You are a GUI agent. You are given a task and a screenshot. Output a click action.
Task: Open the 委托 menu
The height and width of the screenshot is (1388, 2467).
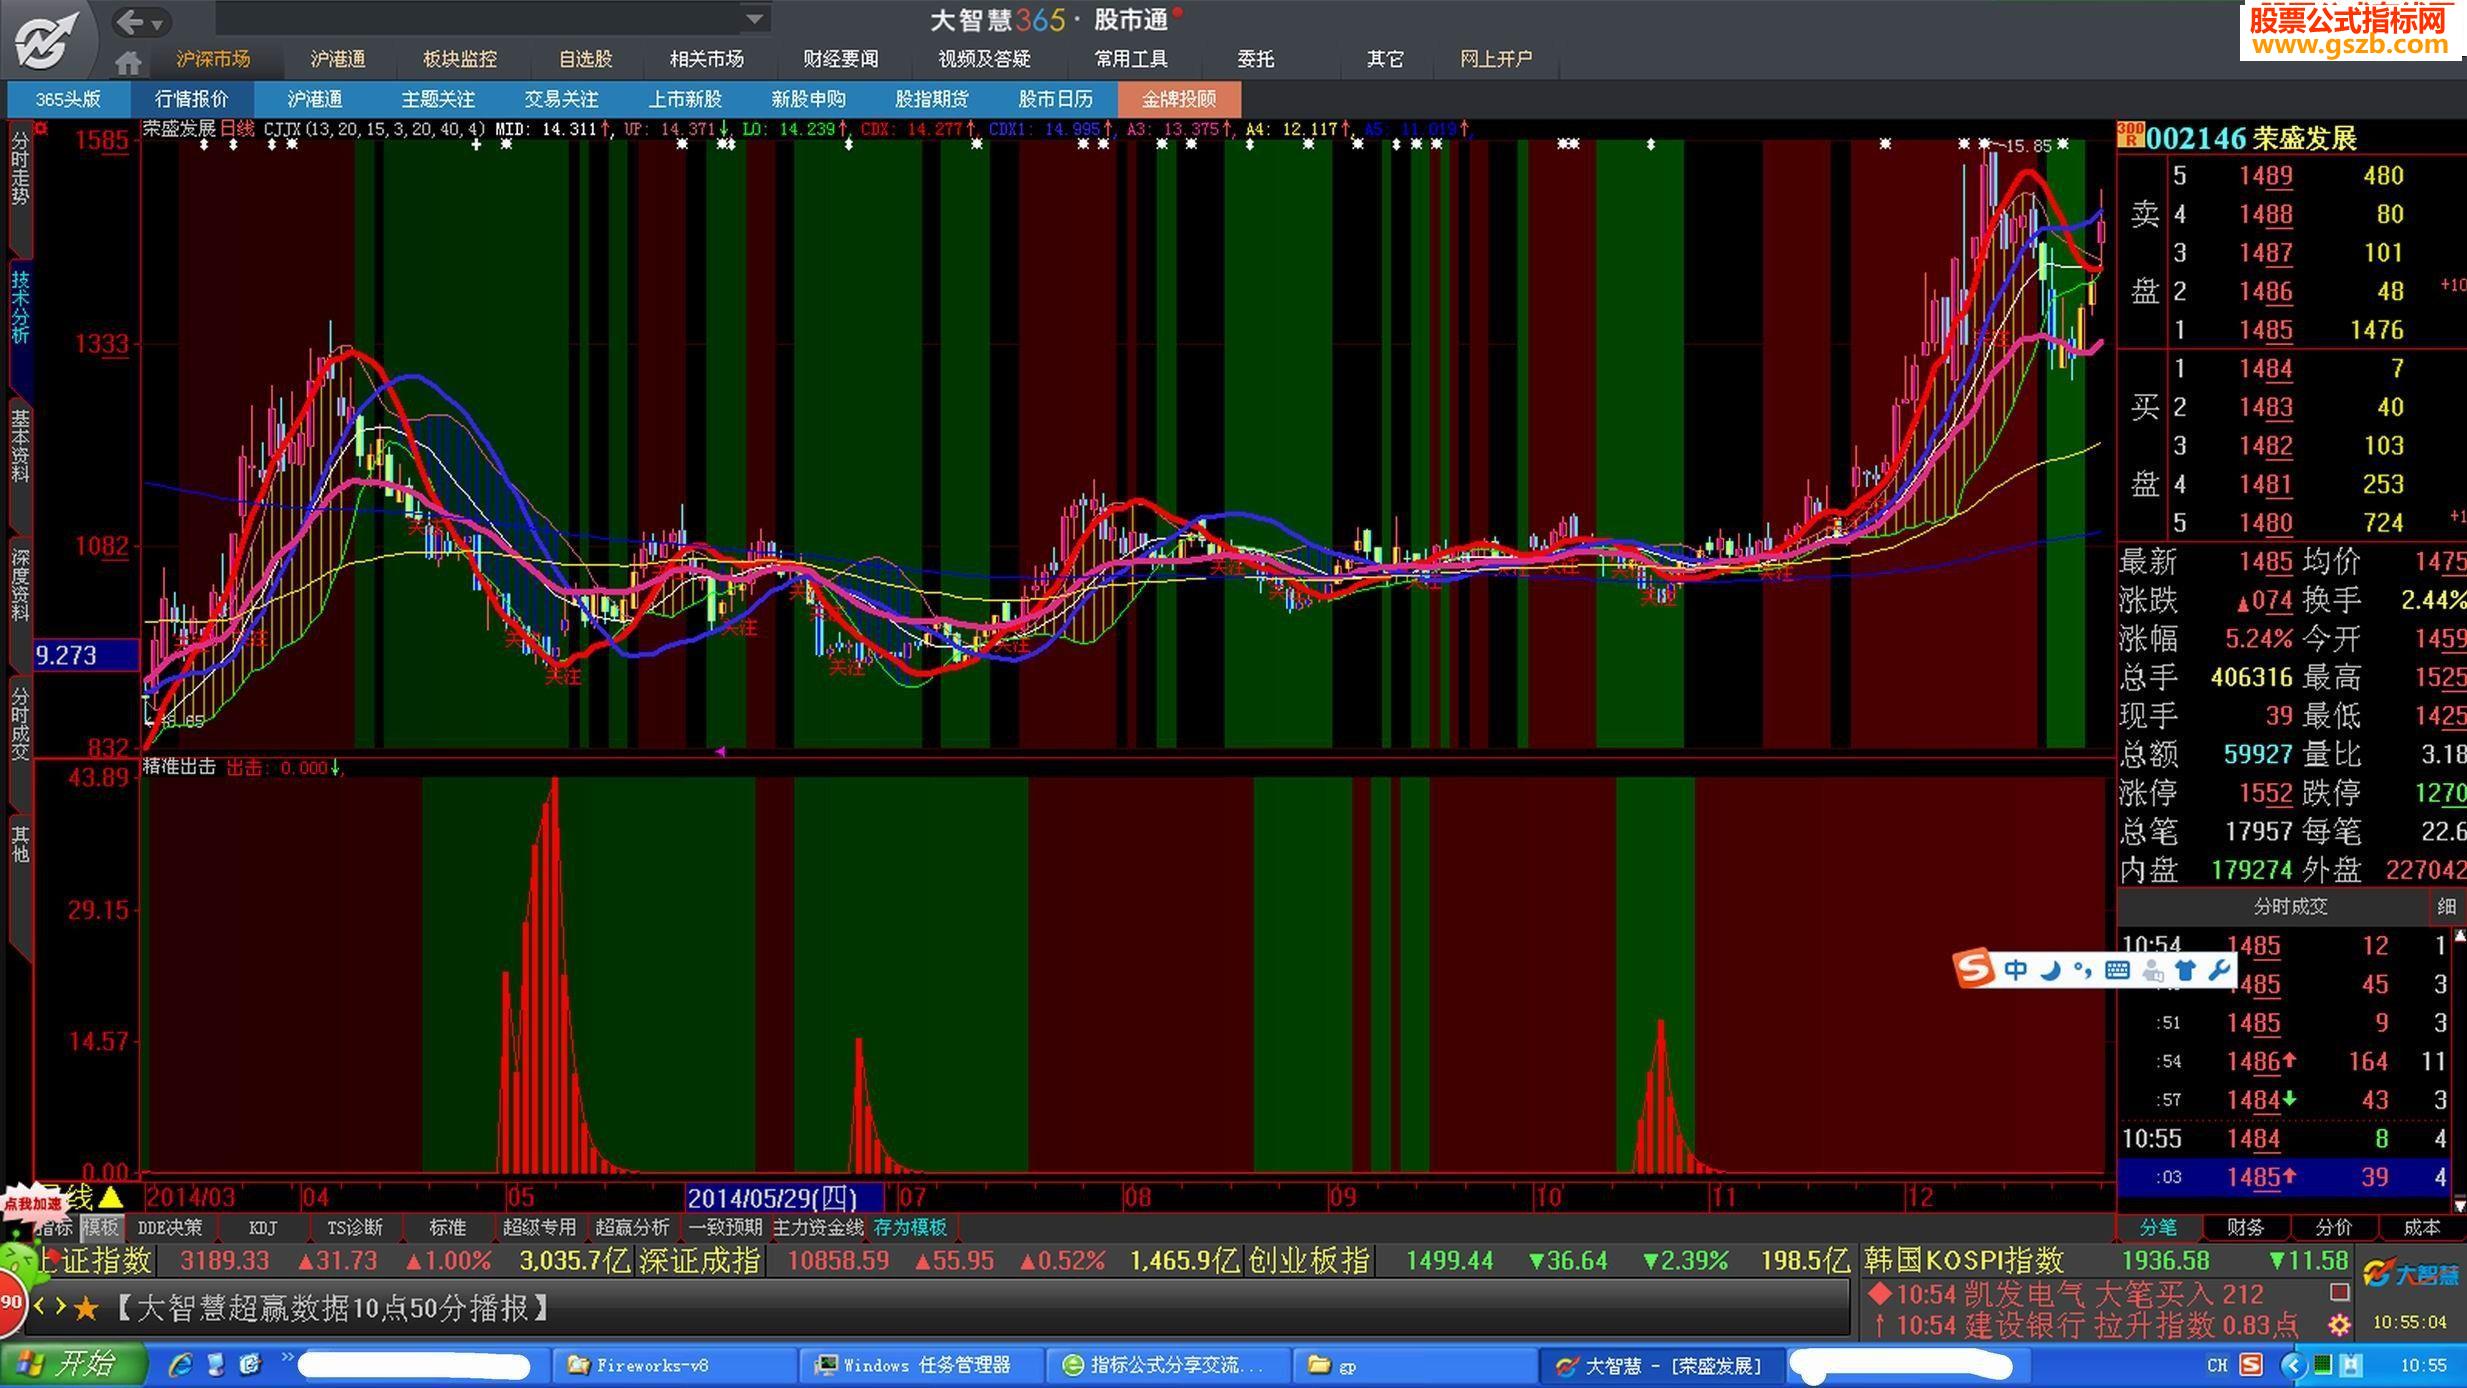click(x=1256, y=59)
